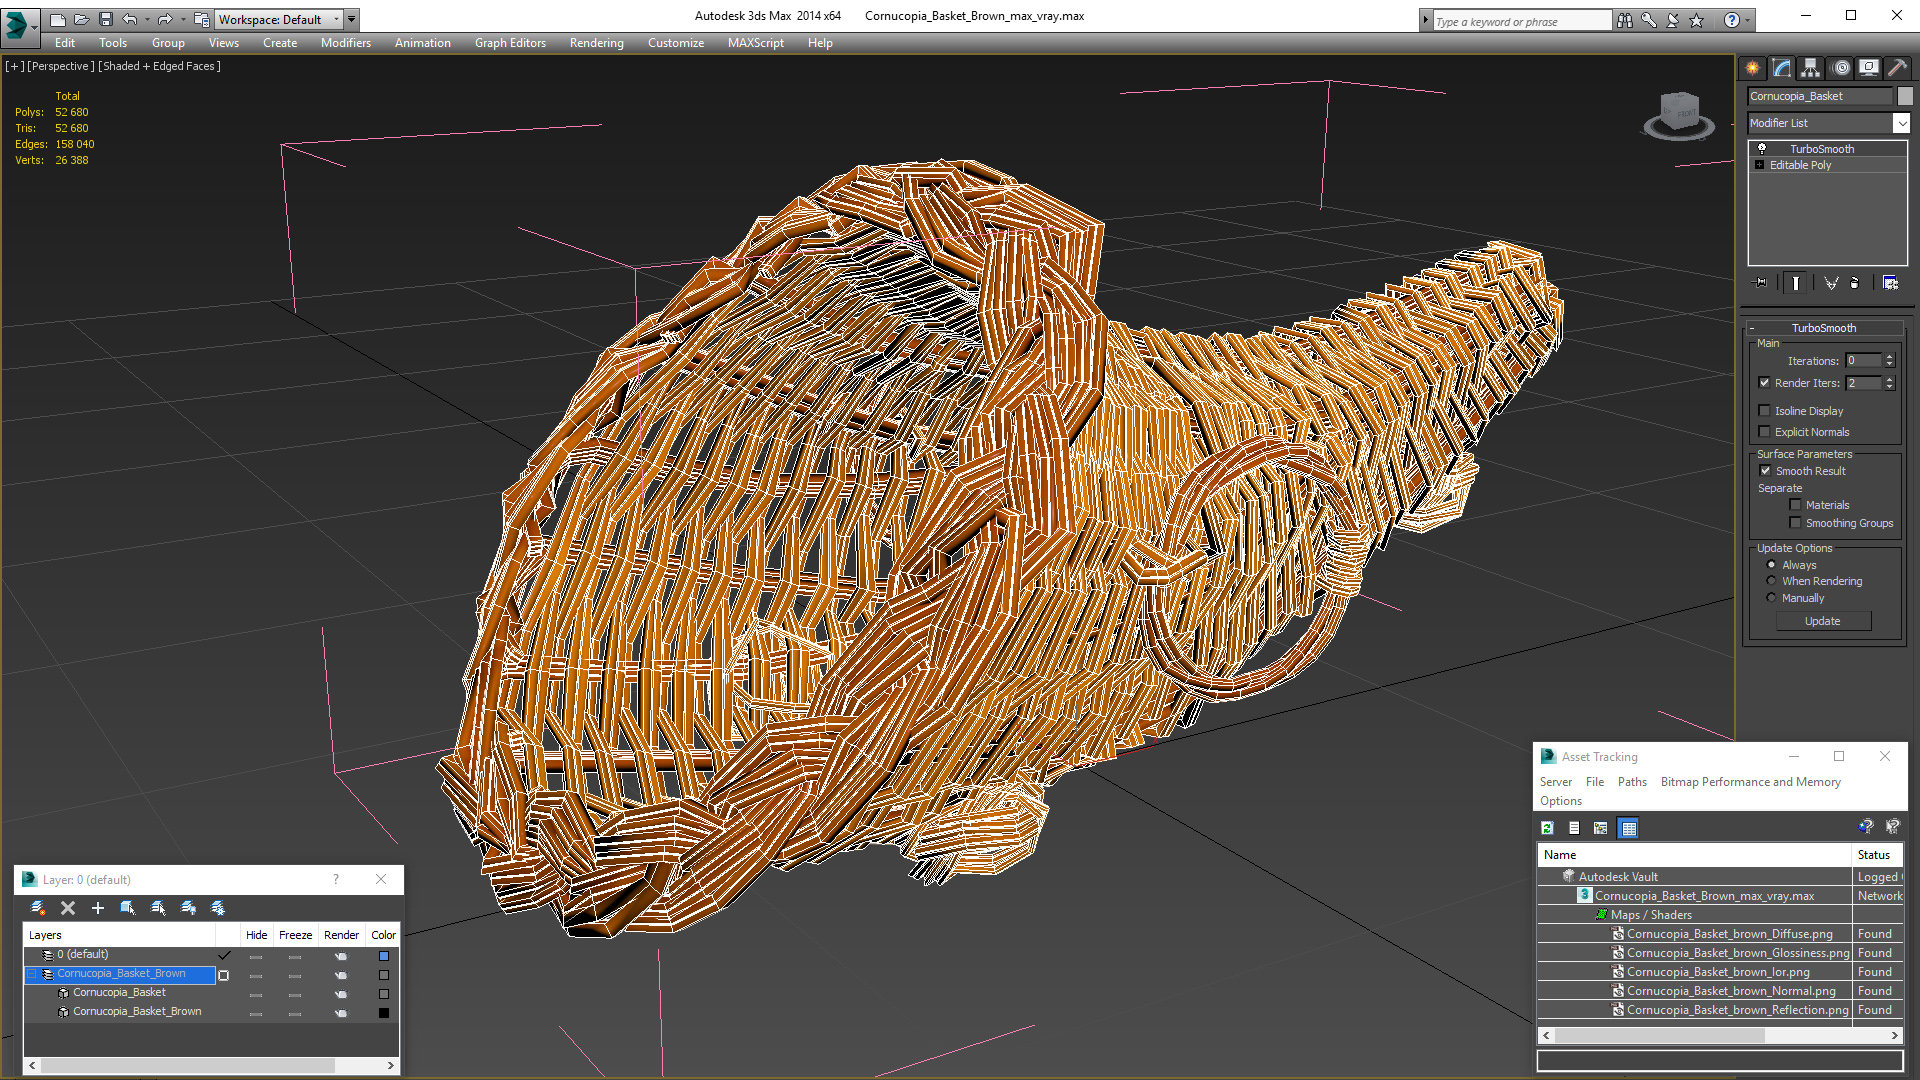Click the Open File toolbar icon

pyautogui.click(x=82, y=19)
